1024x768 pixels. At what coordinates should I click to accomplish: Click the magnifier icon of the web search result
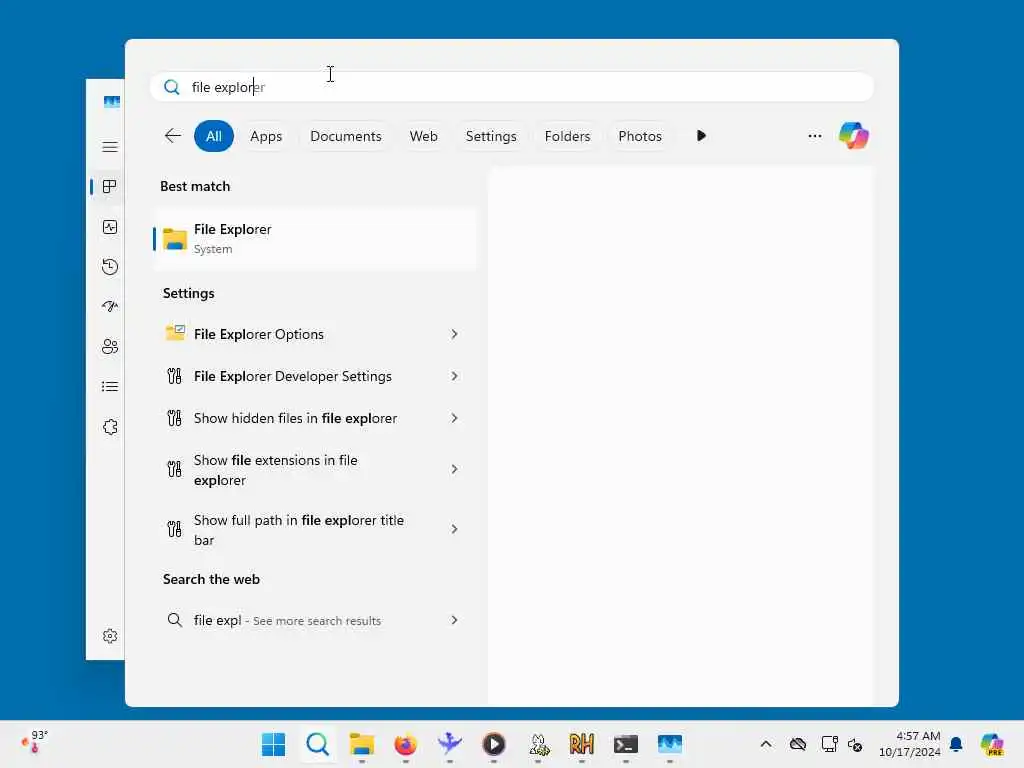(x=174, y=620)
